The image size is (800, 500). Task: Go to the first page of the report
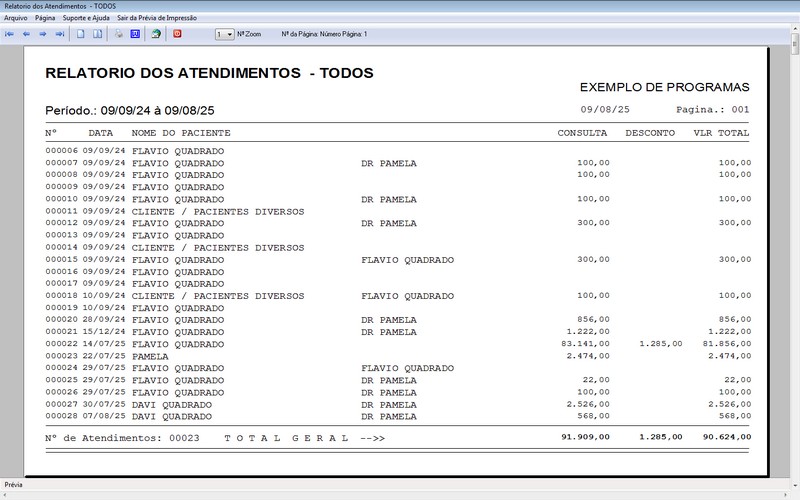10,34
